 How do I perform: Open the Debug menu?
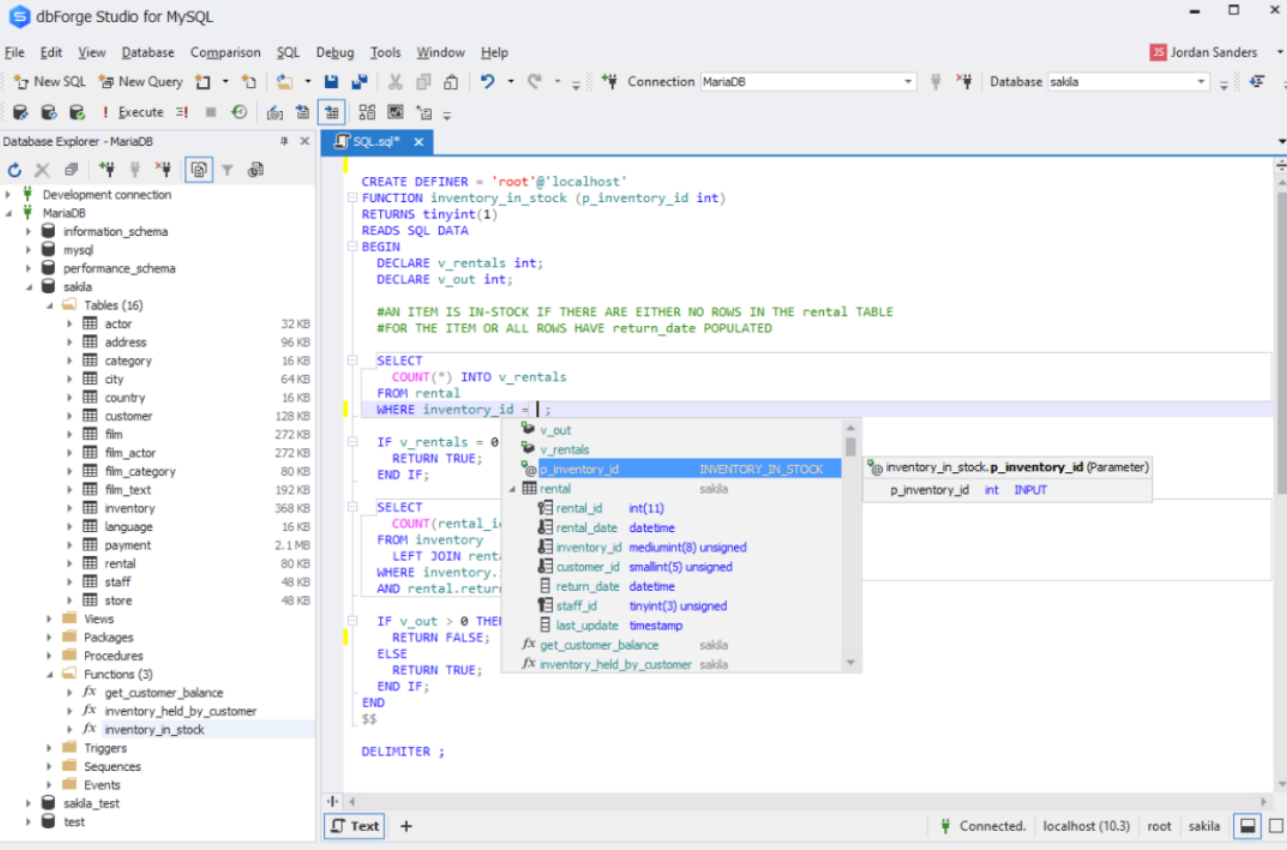335,52
